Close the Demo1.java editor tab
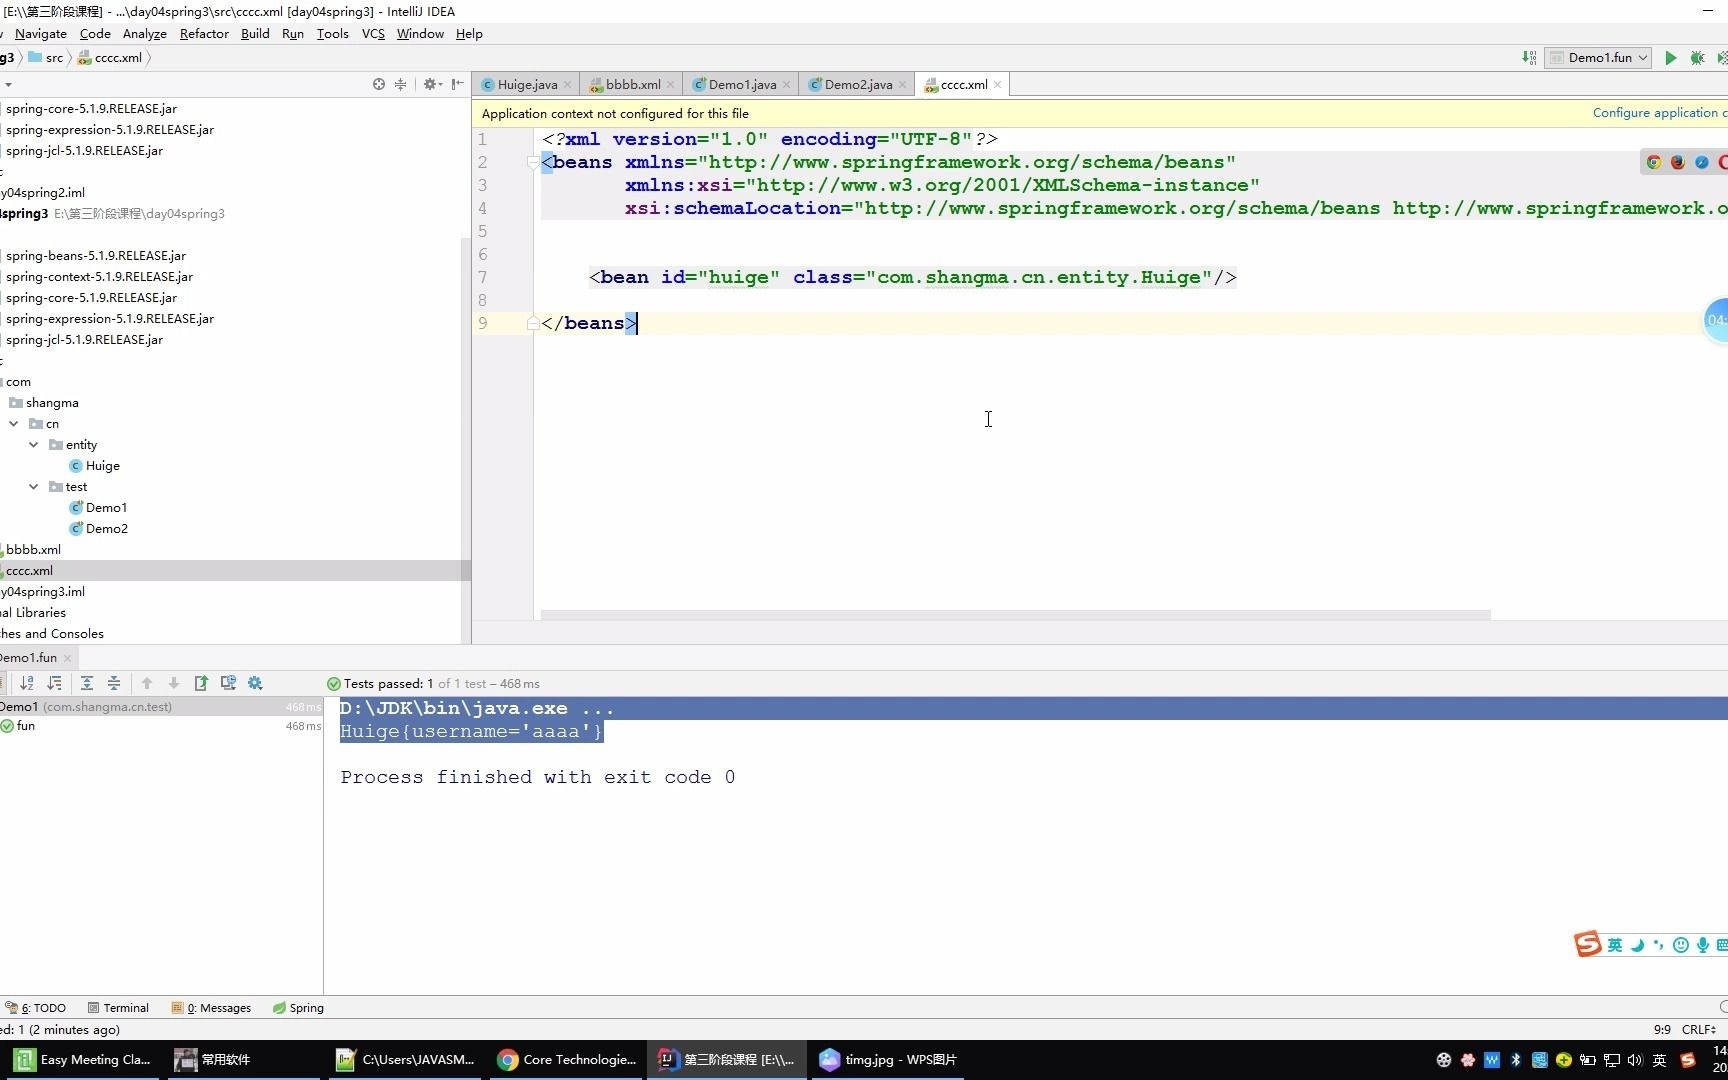The width and height of the screenshot is (1728, 1080). [x=787, y=85]
